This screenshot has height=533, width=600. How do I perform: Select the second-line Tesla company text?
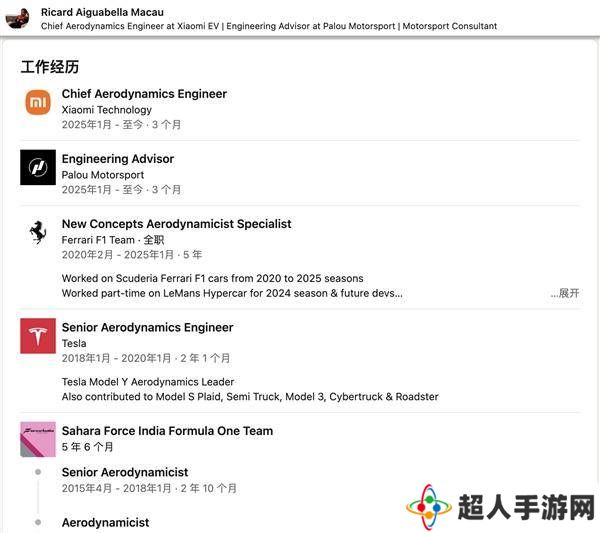click(x=74, y=343)
